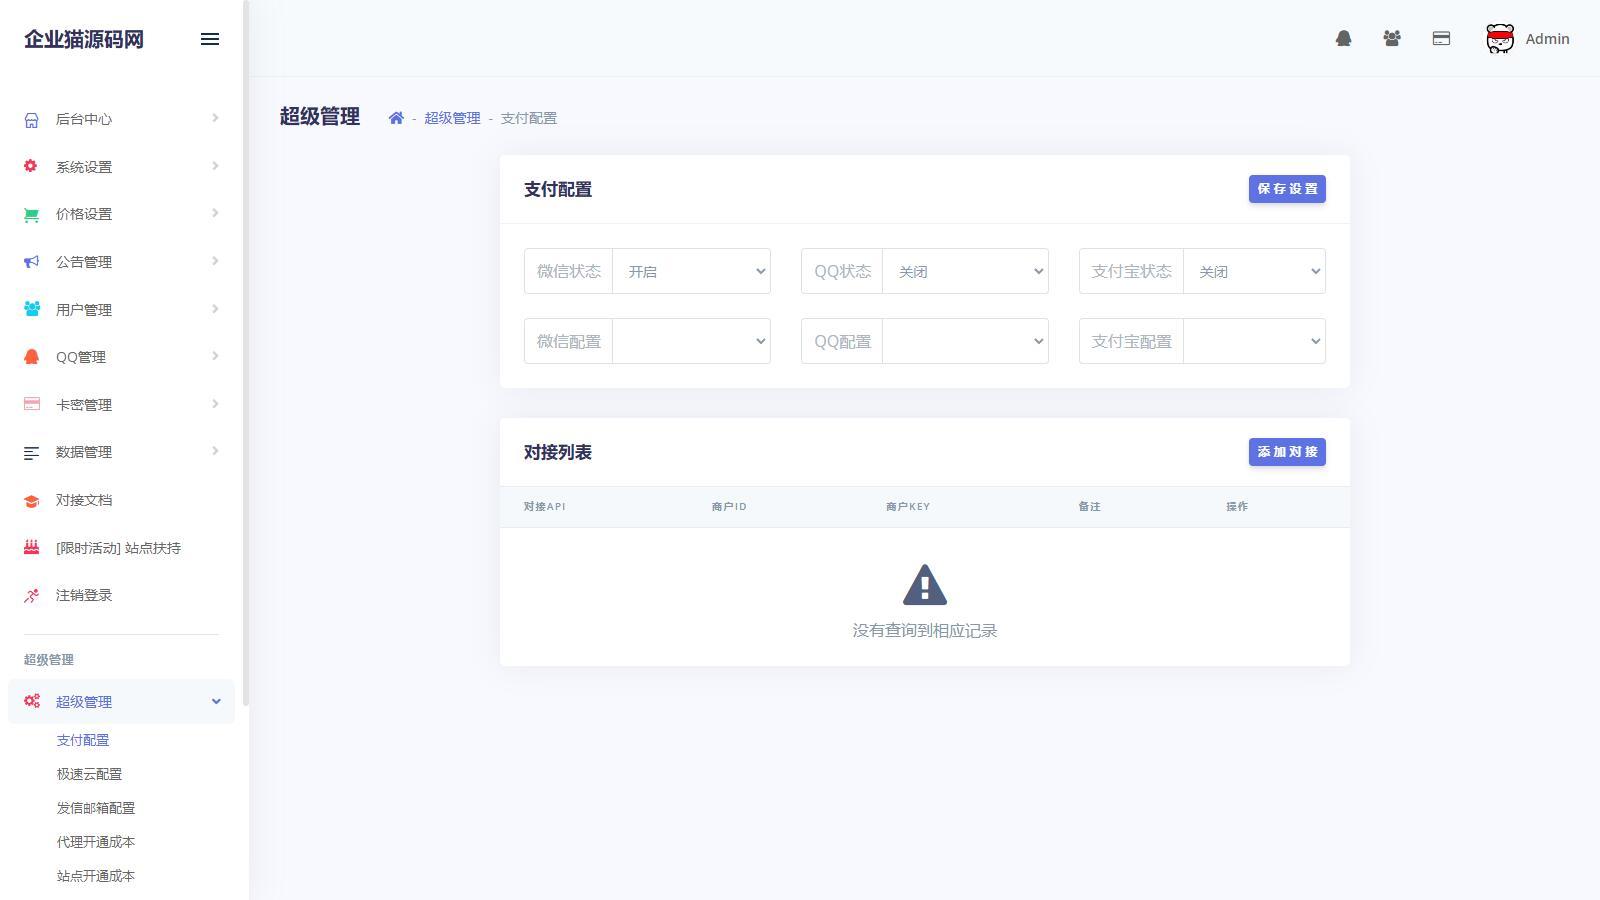Click the 系统设置 gear icon
1600x900 pixels.
(31, 166)
